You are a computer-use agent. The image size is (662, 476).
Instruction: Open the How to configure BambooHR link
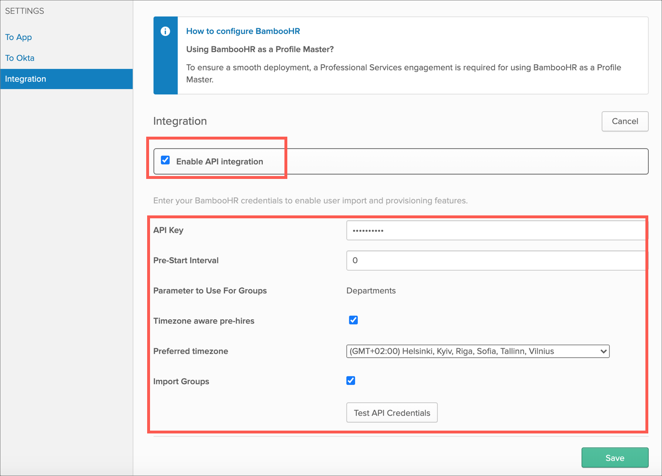pos(242,31)
